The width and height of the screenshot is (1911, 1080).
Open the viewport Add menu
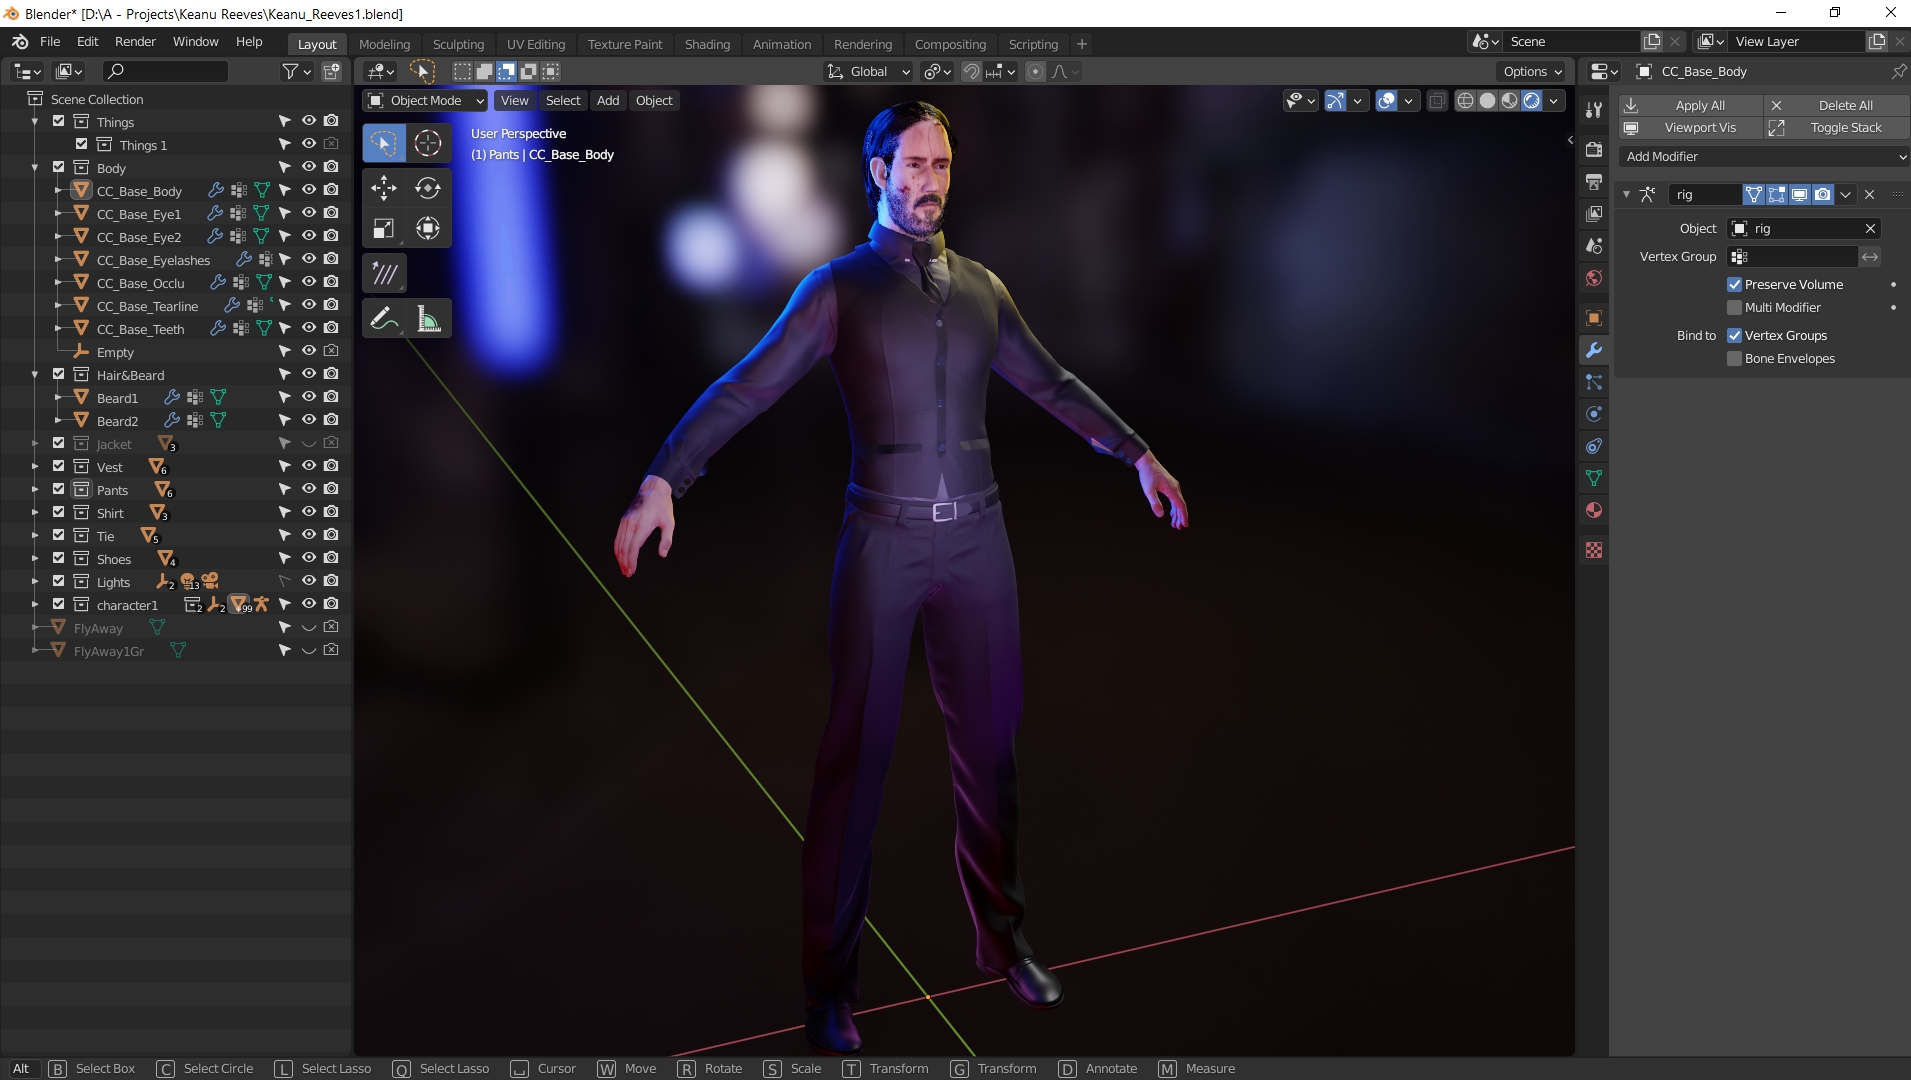coord(608,100)
